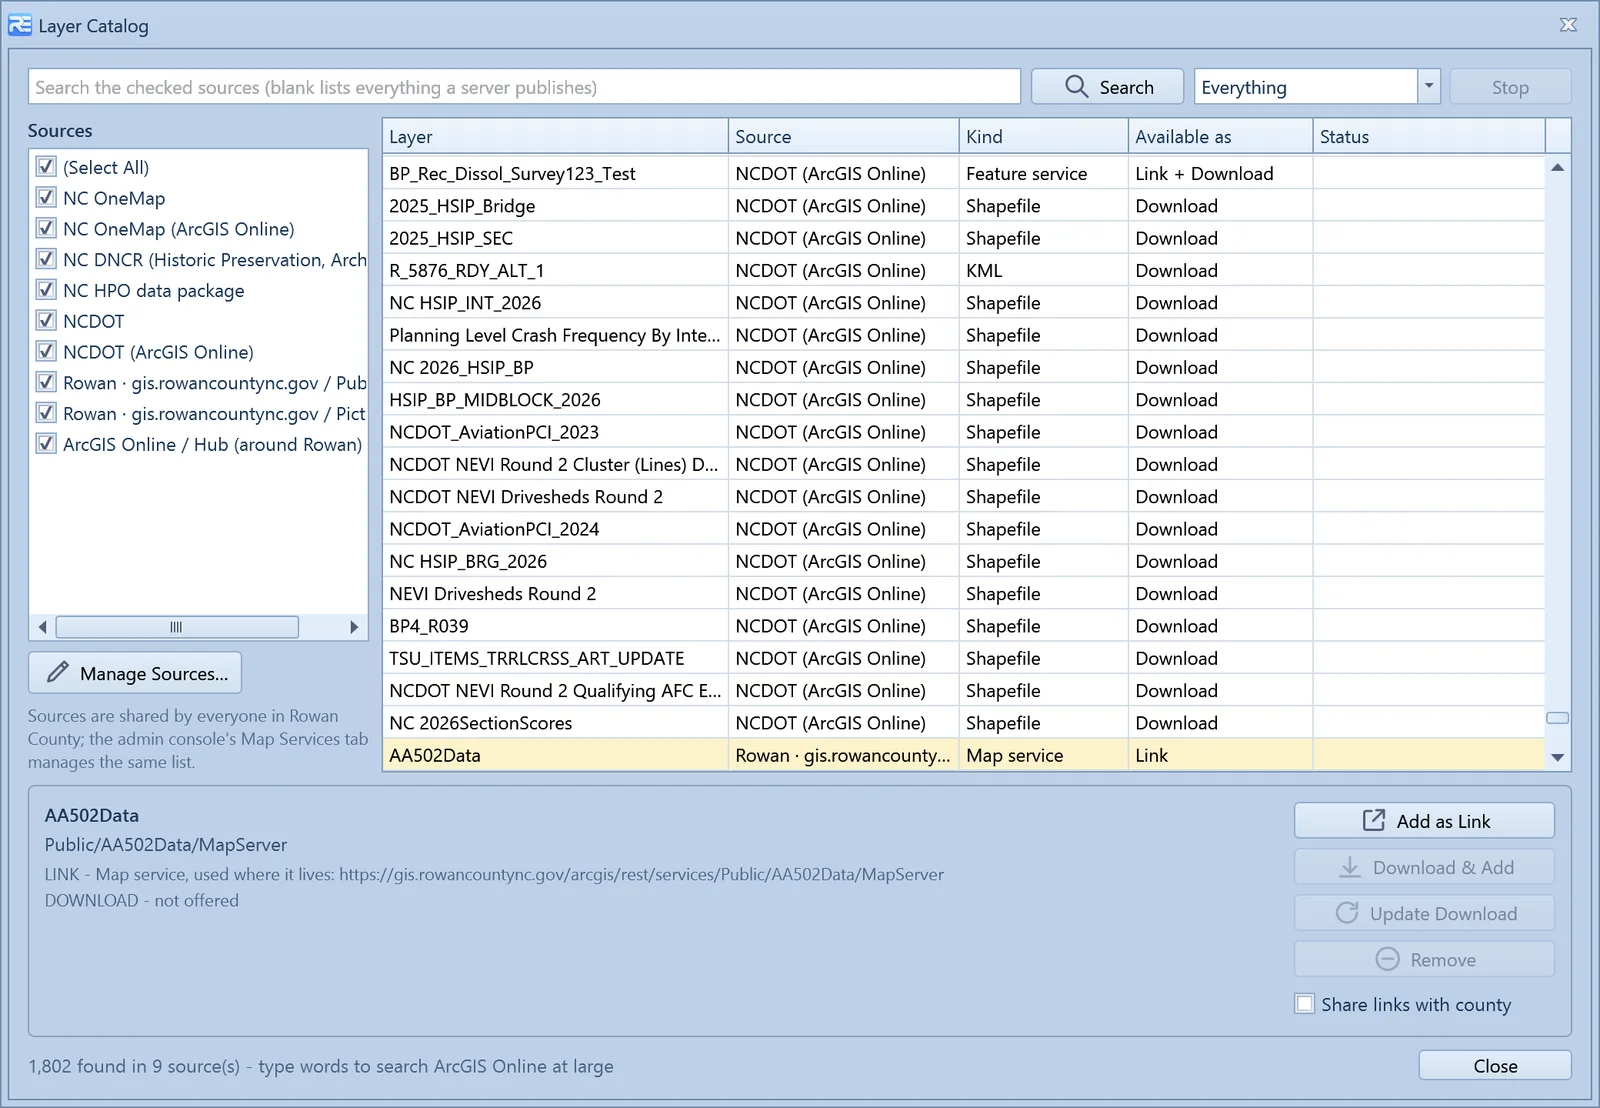
Task: Toggle the (Select All) sources checkbox
Action: [45, 166]
